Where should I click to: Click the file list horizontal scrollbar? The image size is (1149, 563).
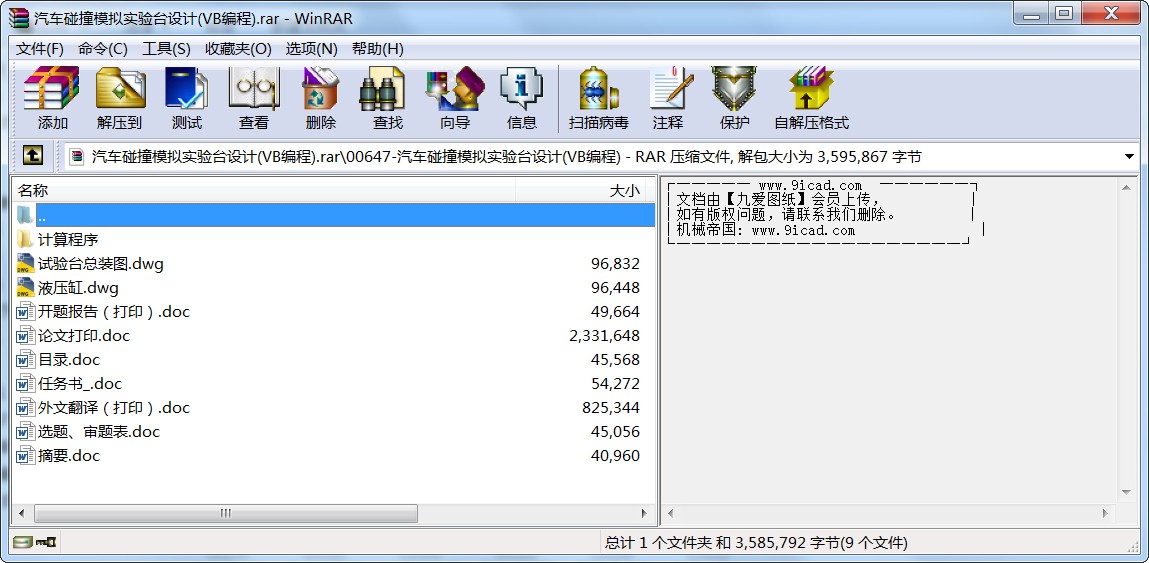226,513
